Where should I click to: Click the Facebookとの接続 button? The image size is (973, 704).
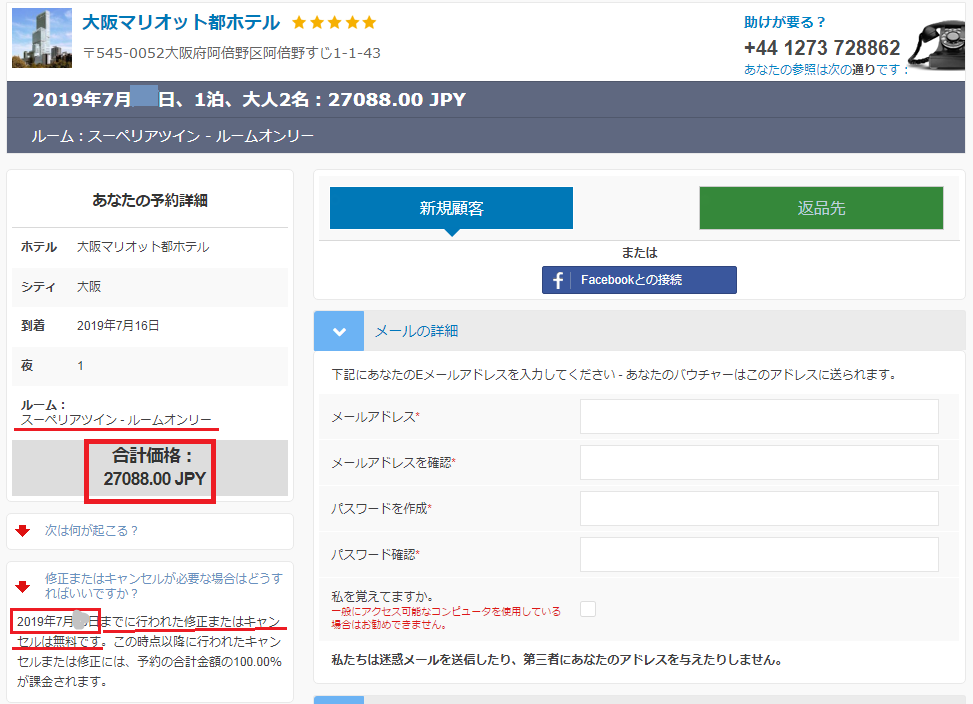tap(639, 280)
